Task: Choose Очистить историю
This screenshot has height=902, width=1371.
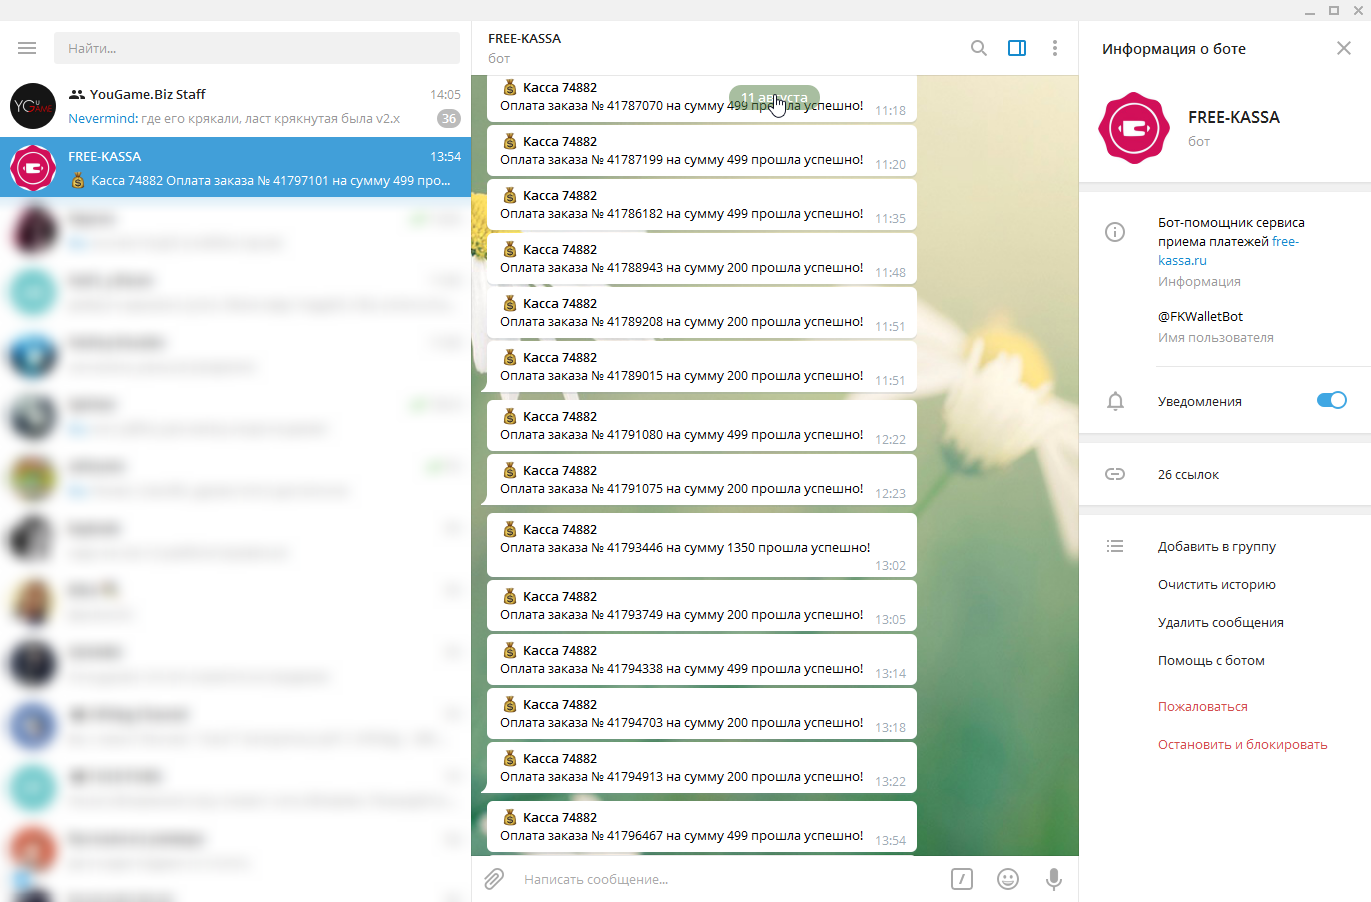Action: point(1217,584)
